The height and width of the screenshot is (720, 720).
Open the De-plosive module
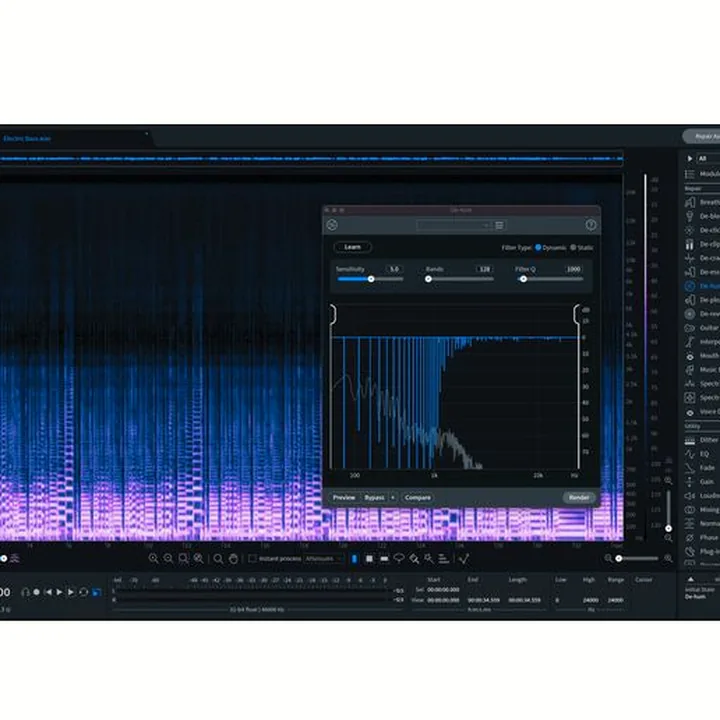(x=702, y=300)
